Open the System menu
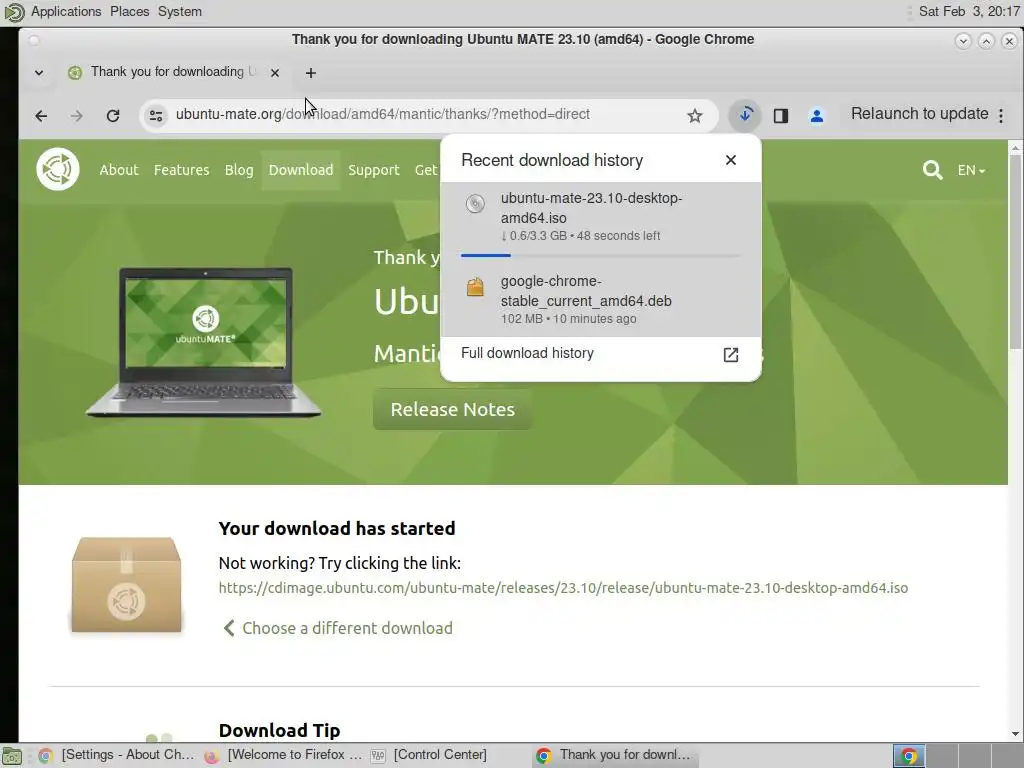The image size is (1024, 768). (x=180, y=11)
